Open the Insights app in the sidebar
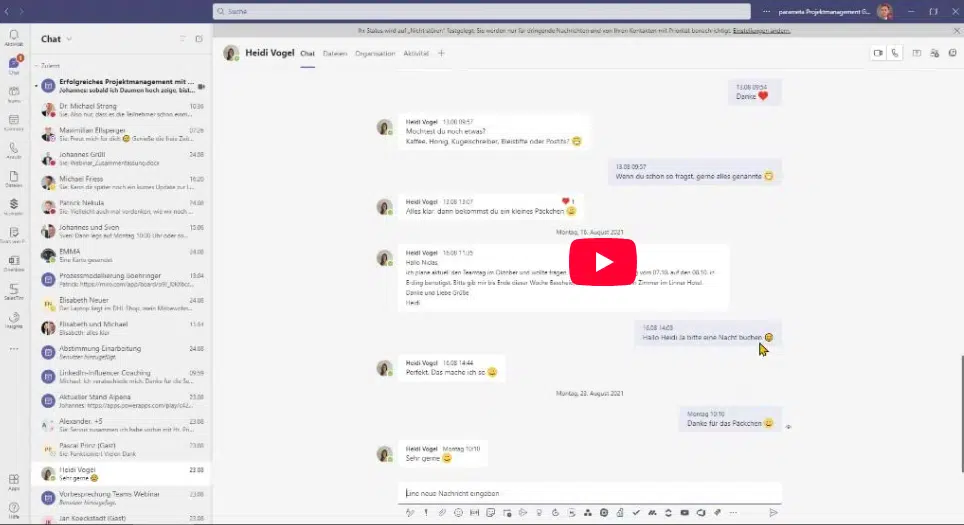 click(x=14, y=320)
